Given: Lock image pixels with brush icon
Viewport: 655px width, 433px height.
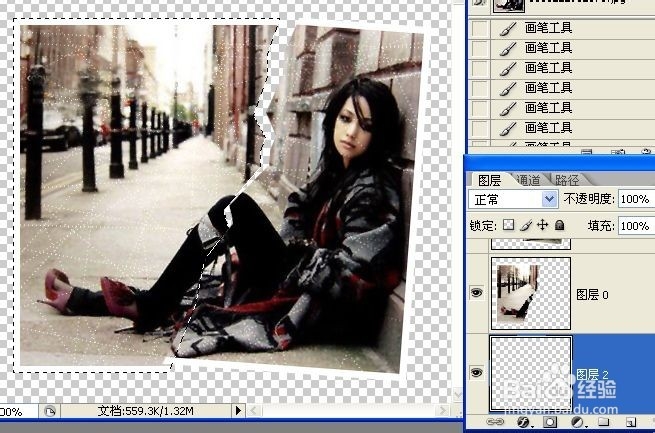Looking at the screenshot, I should (x=526, y=225).
